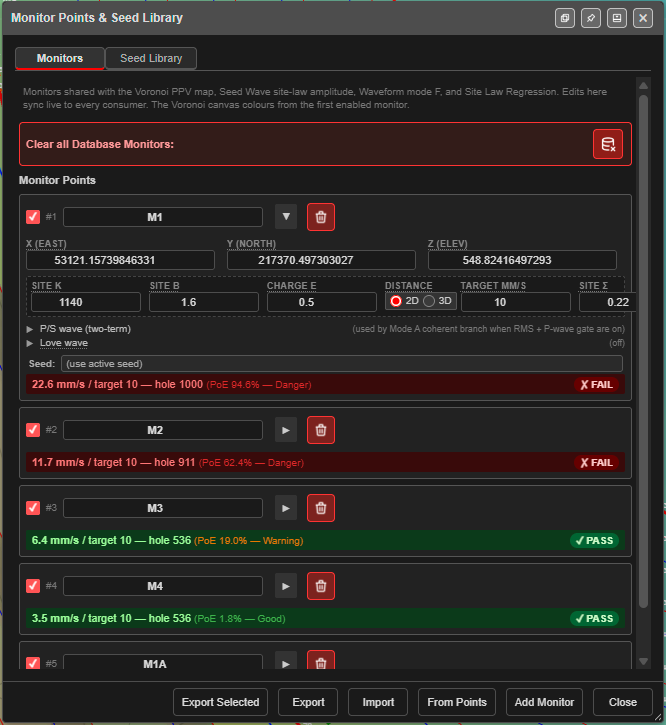666x725 pixels.
Task: Click the 'Clear all Database Monitors:' label
Action: (x=100, y=144)
